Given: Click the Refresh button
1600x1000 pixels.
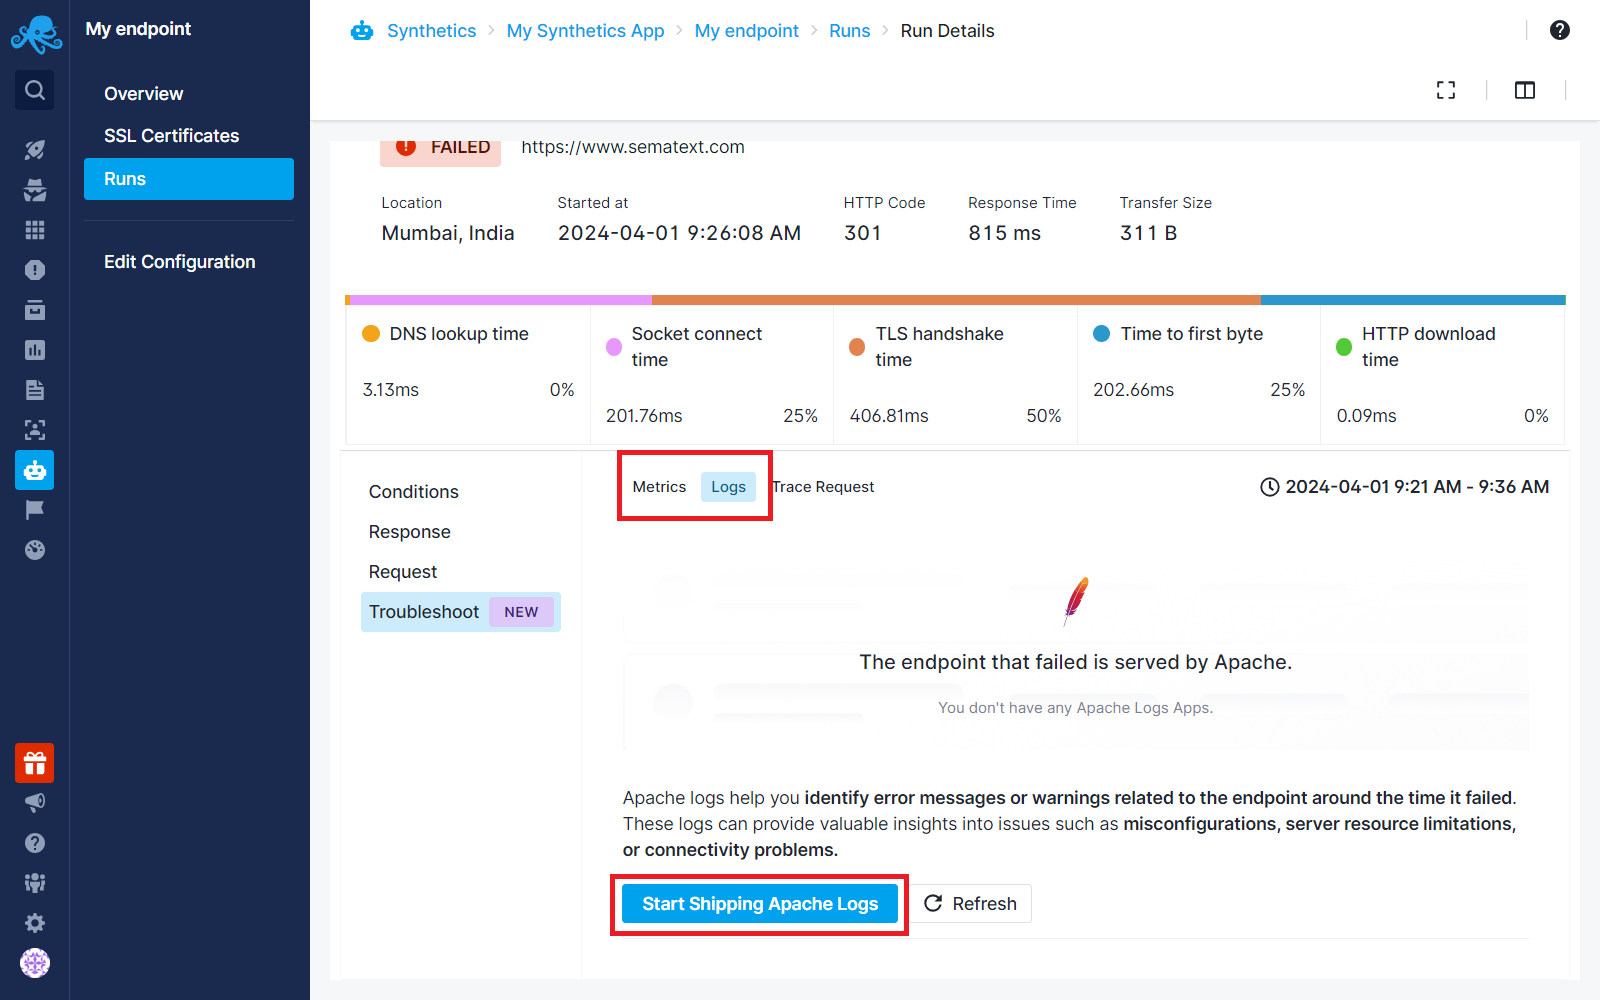Looking at the screenshot, I should [x=971, y=904].
